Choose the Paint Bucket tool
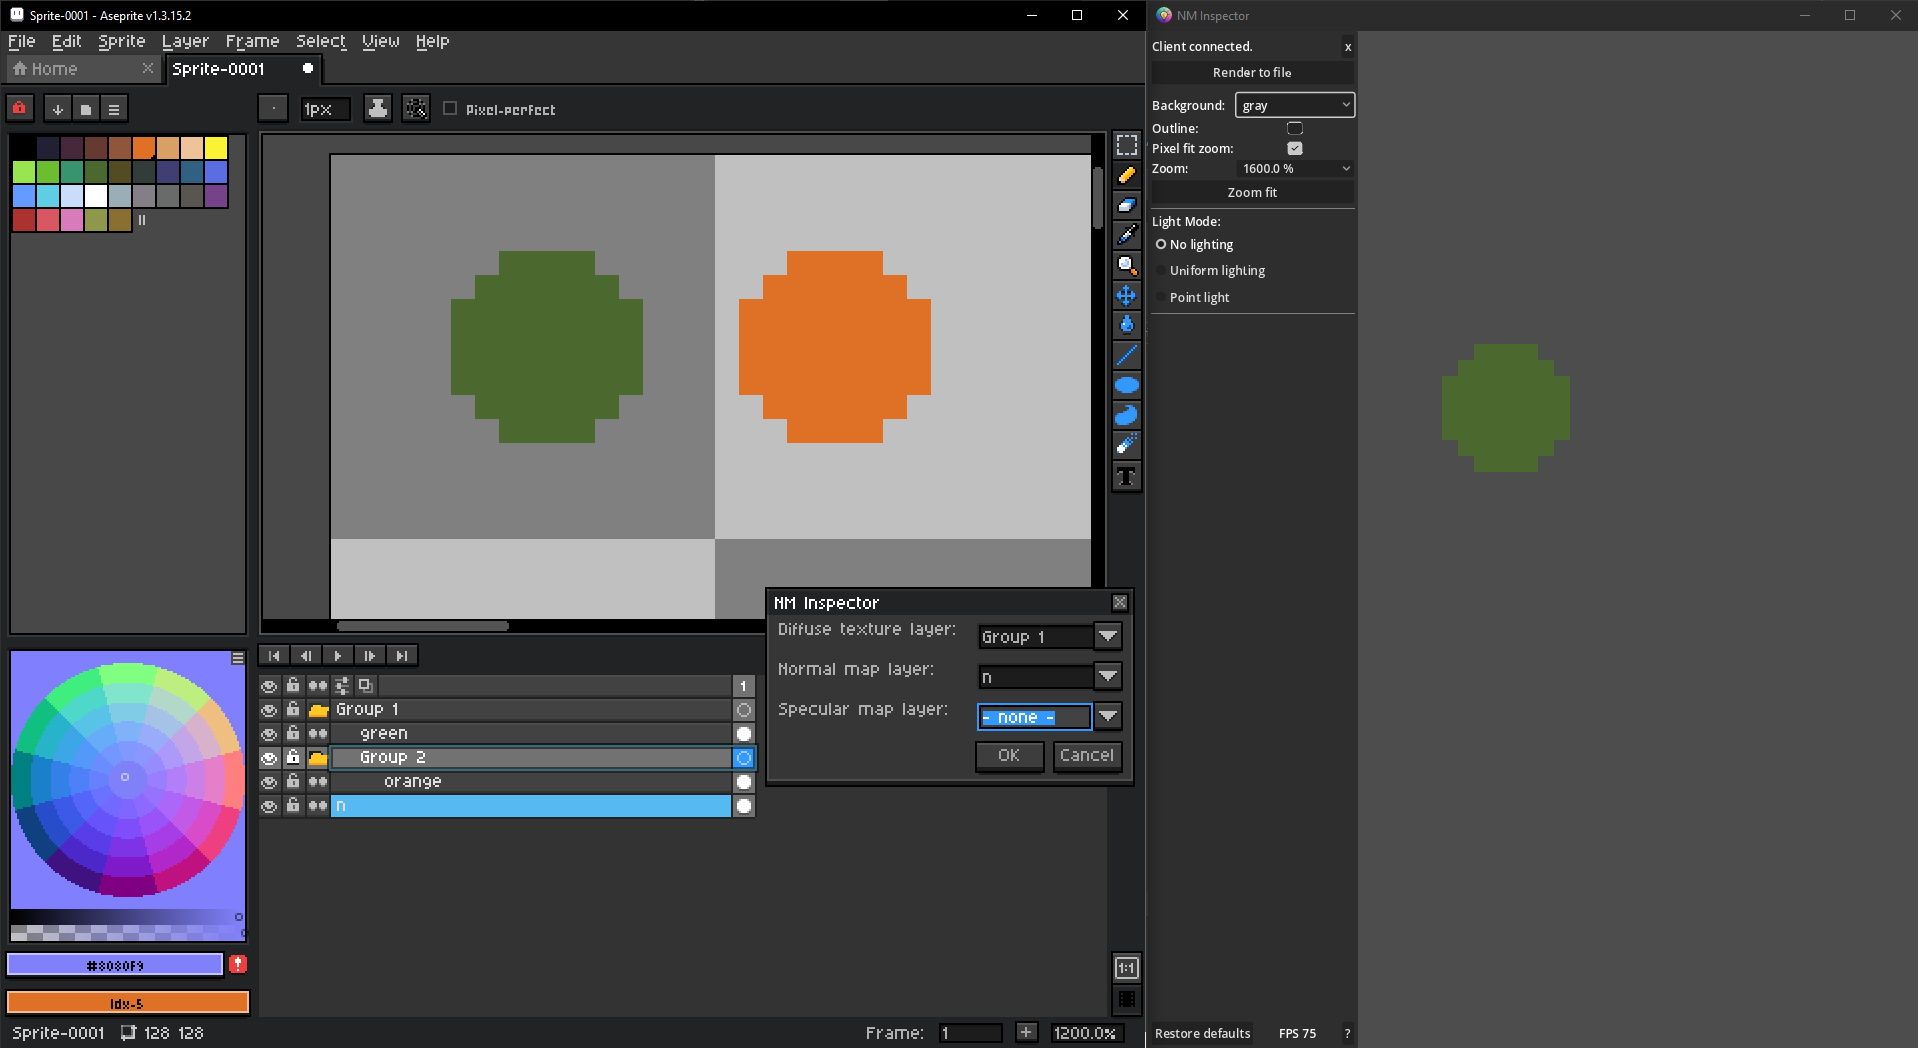The image size is (1918, 1048). [x=1126, y=325]
